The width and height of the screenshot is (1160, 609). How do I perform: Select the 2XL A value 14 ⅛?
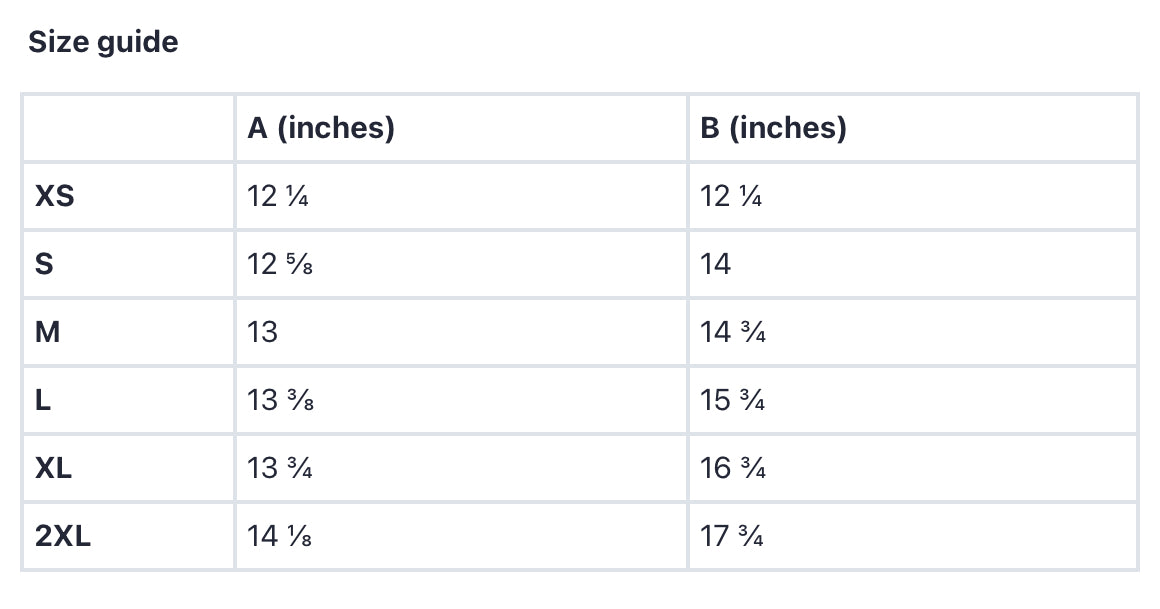click(x=280, y=536)
